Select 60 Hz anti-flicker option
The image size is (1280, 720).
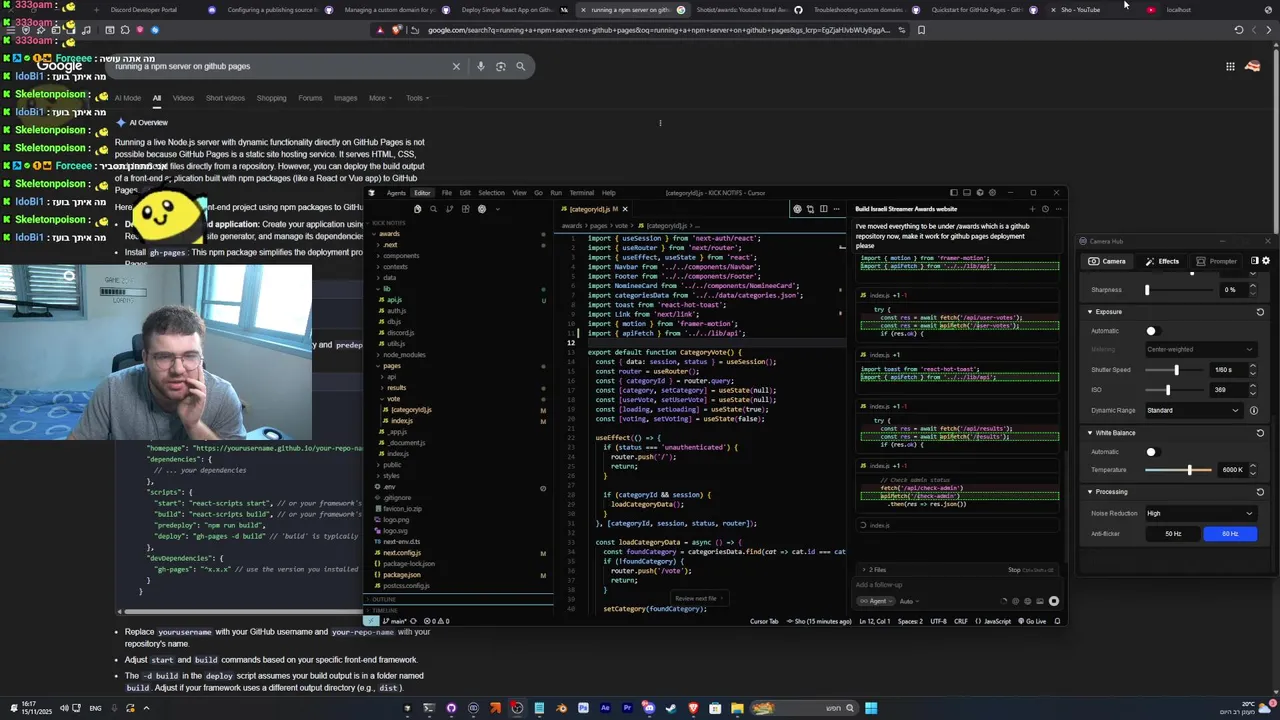(x=1230, y=534)
